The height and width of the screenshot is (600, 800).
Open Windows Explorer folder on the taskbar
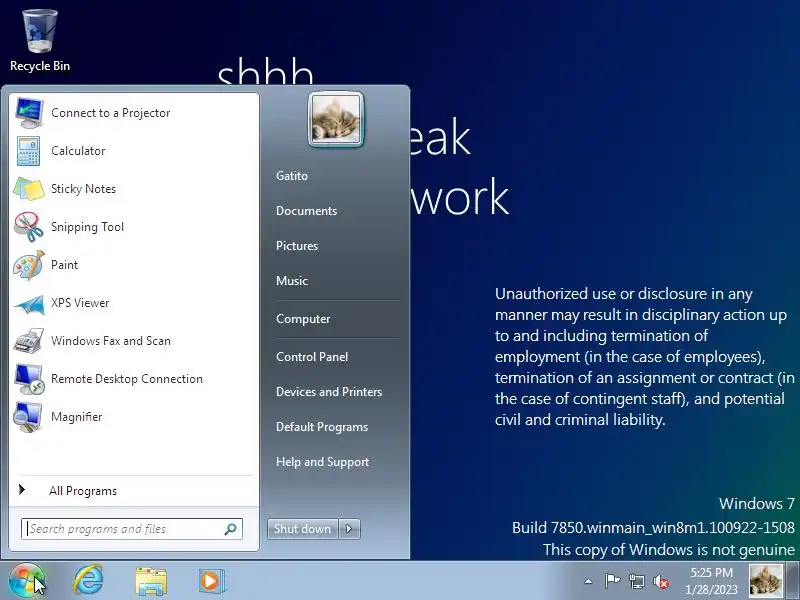click(x=151, y=581)
